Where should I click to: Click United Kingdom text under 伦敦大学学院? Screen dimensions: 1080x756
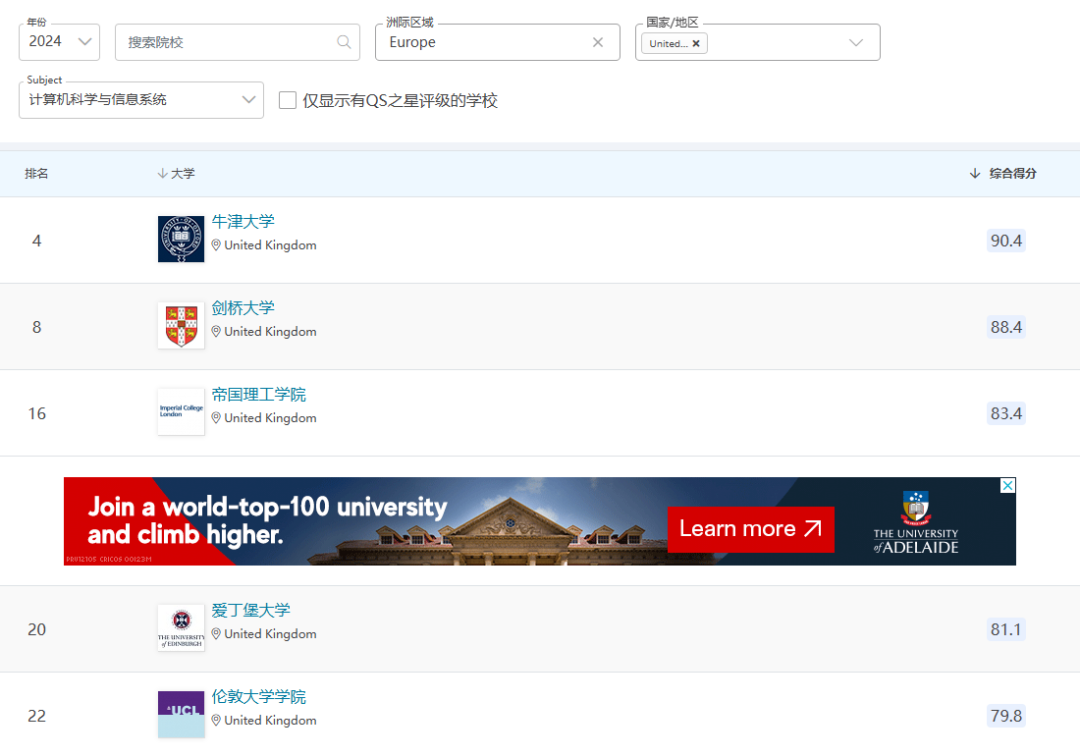270,720
